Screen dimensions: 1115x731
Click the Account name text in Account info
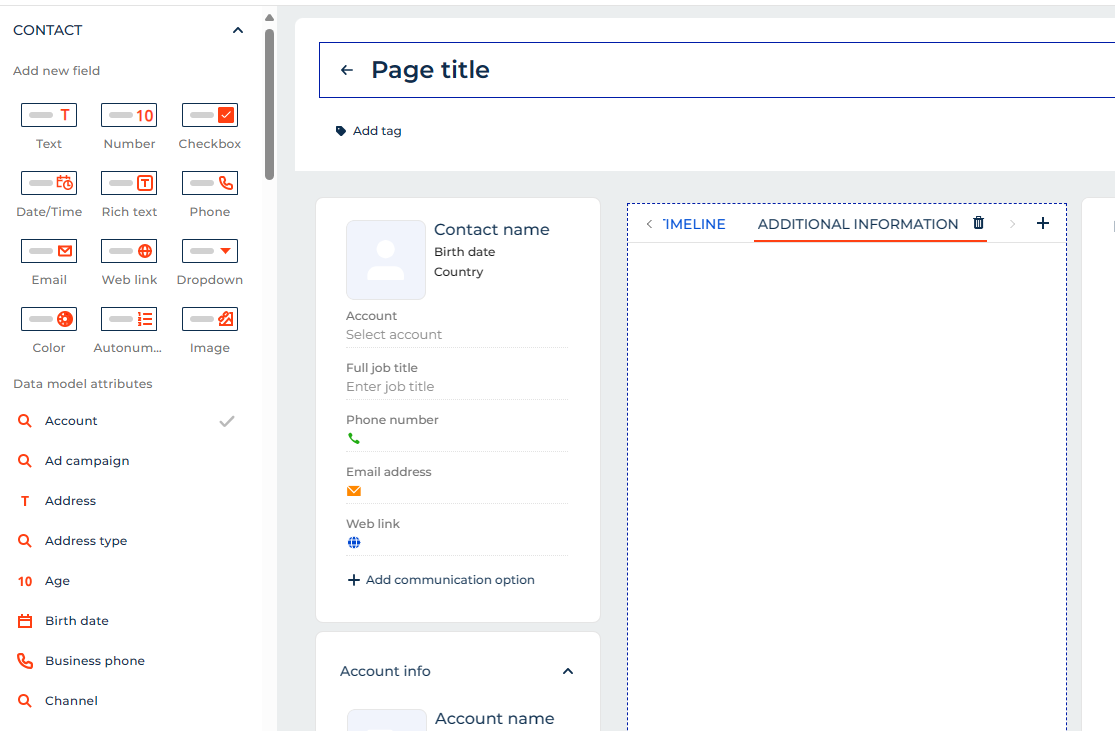(x=494, y=718)
